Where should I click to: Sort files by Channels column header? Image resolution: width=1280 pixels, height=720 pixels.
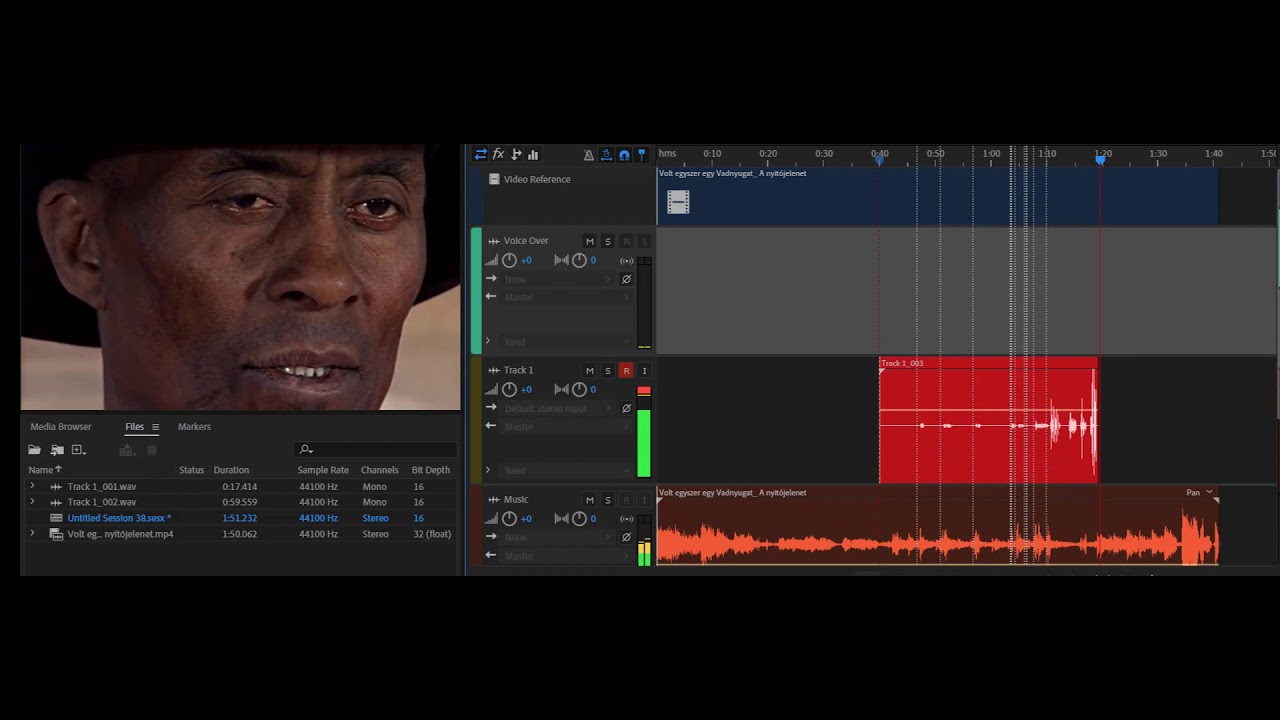coord(380,470)
